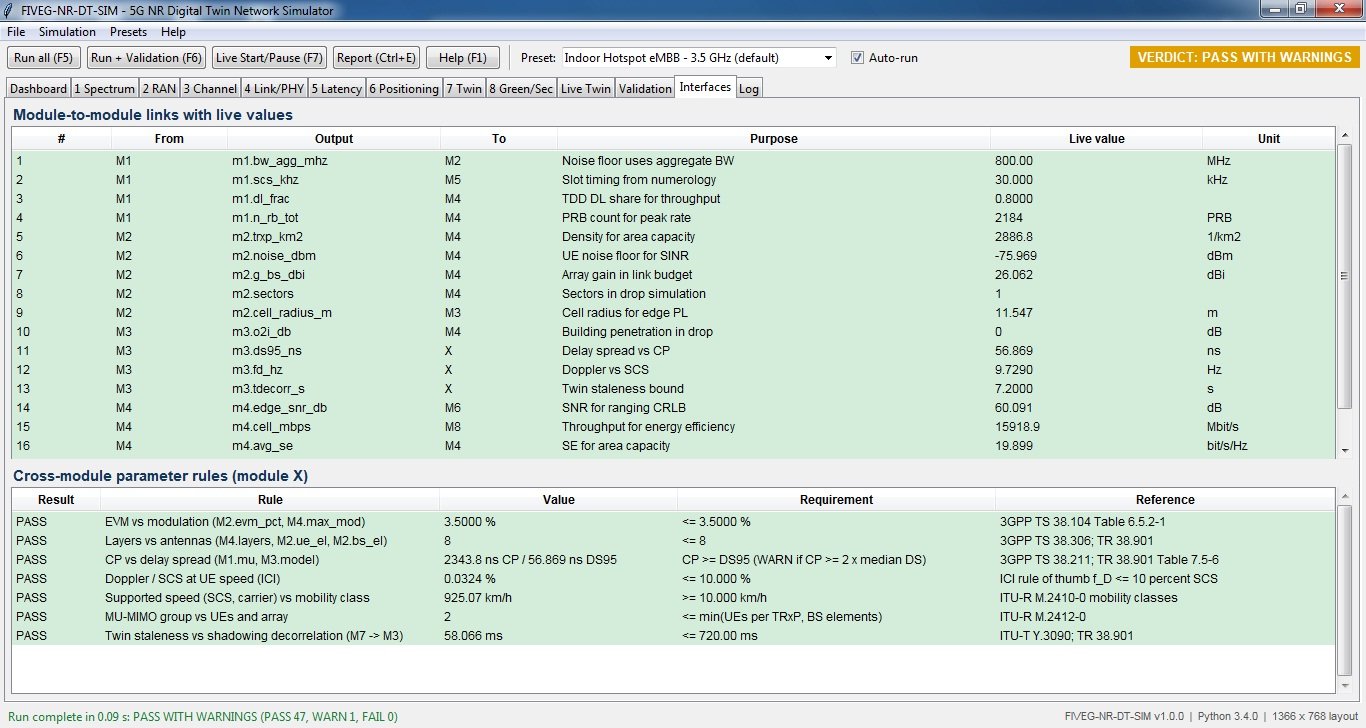
Task: Switch to the Dashboard tab
Action: coord(39,89)
